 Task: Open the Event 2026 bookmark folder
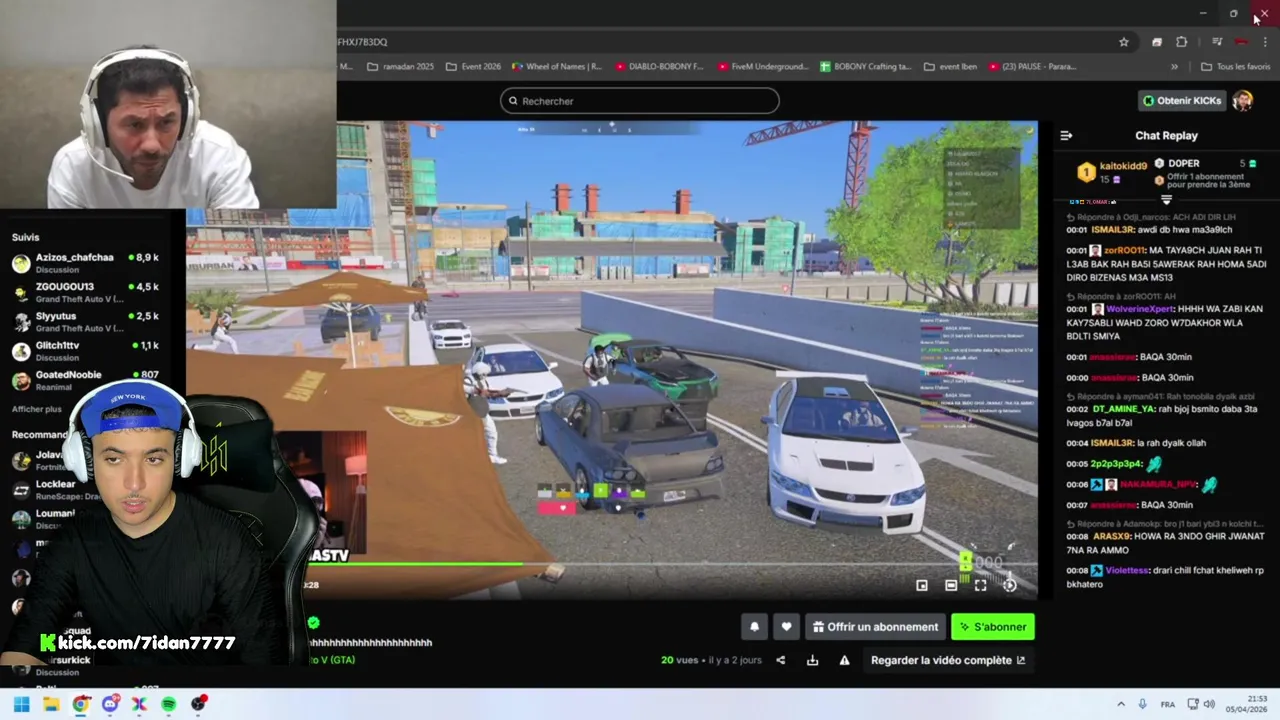[473, 67]
